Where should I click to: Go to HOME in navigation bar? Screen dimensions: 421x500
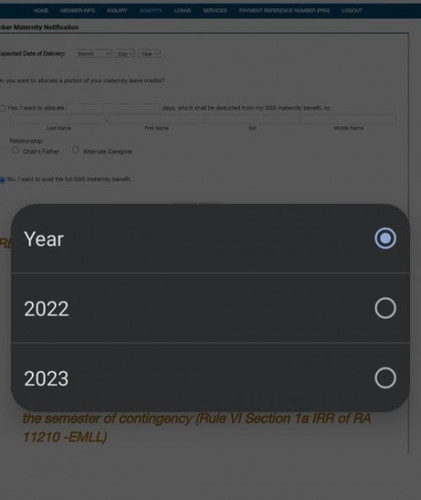[41, 11]
